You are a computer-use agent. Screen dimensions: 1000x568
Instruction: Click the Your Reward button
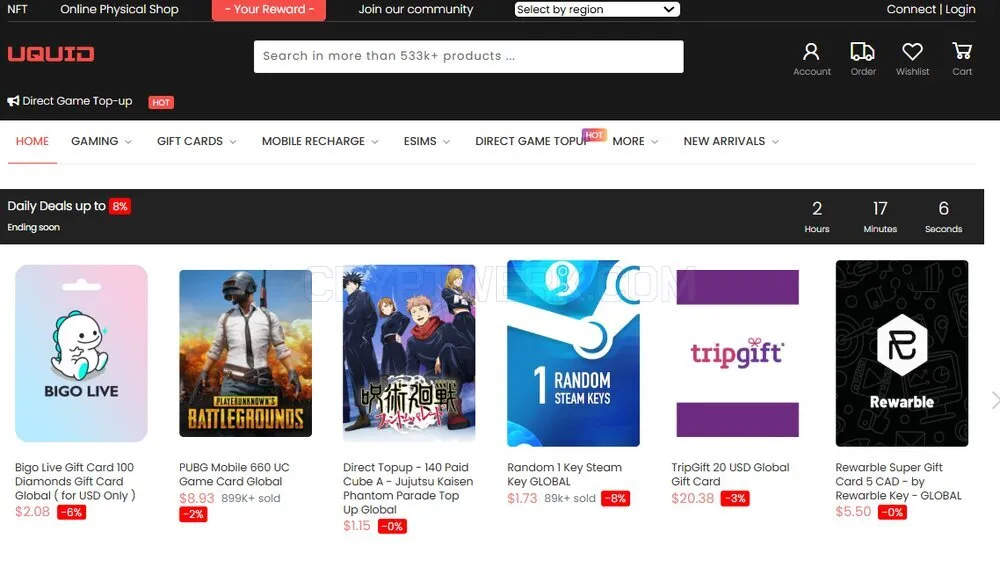pos(268,10)
